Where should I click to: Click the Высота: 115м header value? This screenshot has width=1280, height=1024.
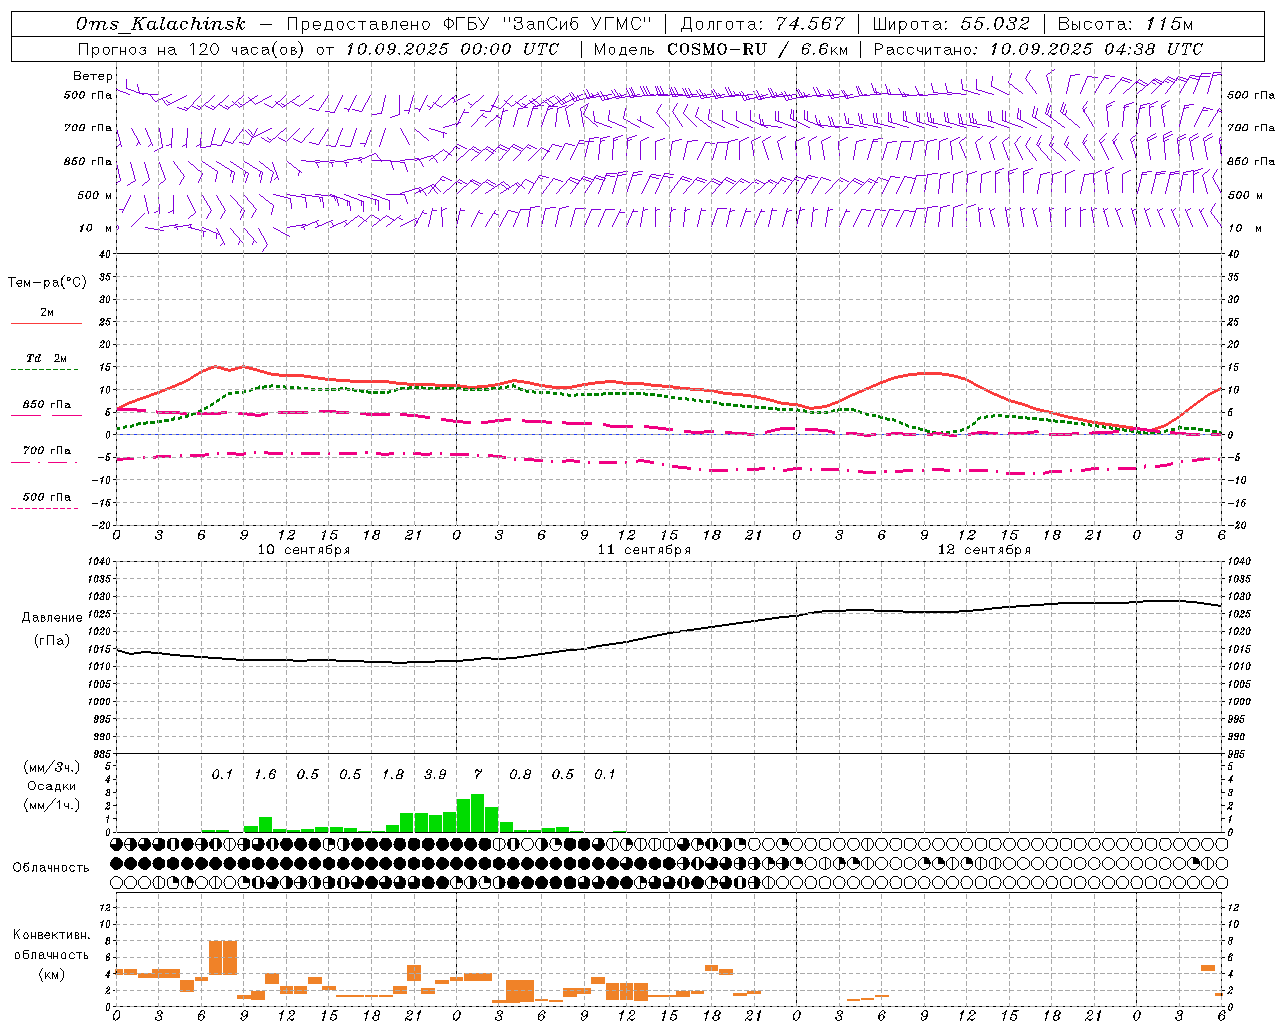[1125, 24]
